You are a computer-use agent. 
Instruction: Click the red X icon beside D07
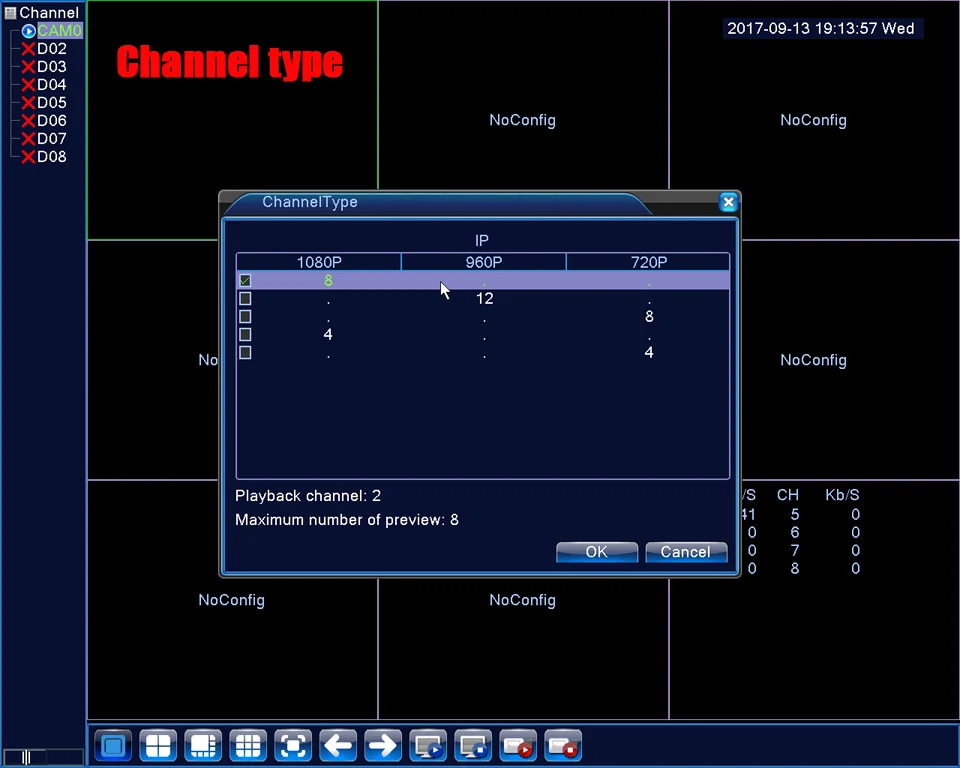[28, 139]
